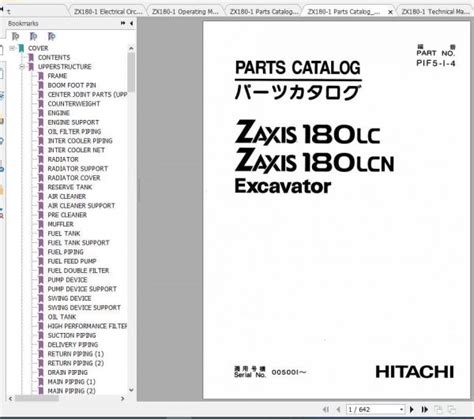
Task: Click the COVER bookmark icon
Action: pyautogui.click(x=22, y=48)
